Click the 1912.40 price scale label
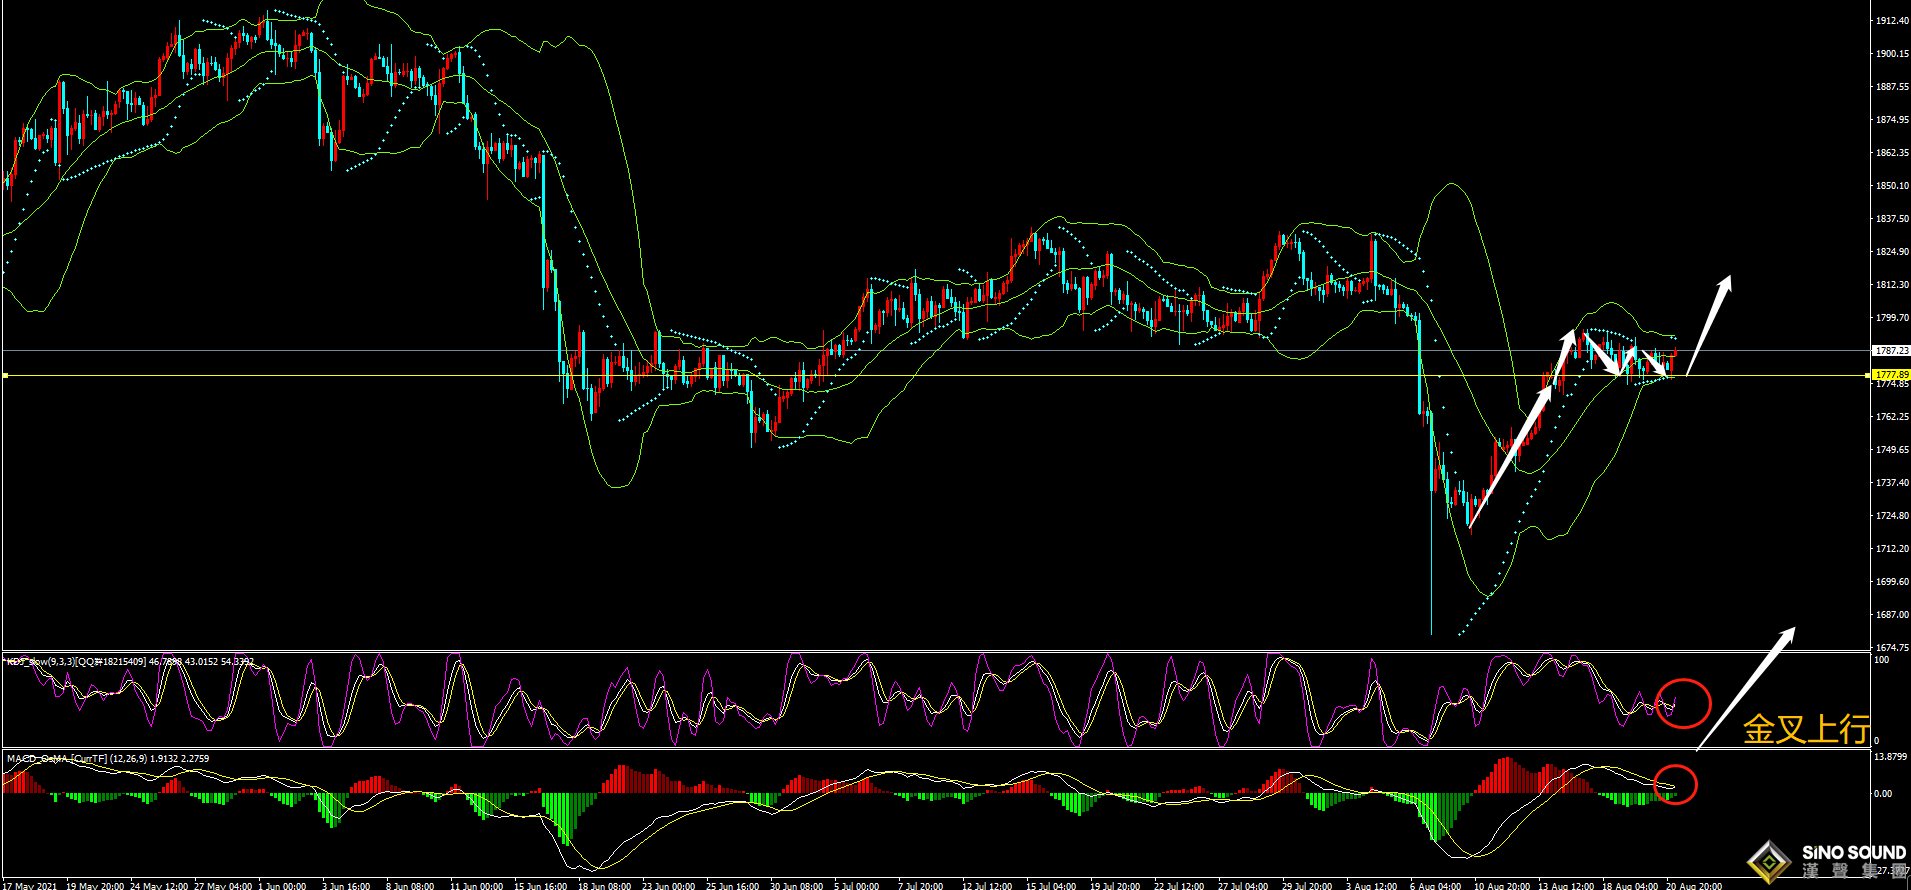The width and height of the screenshot is (1911, 890). [1892, 21]
